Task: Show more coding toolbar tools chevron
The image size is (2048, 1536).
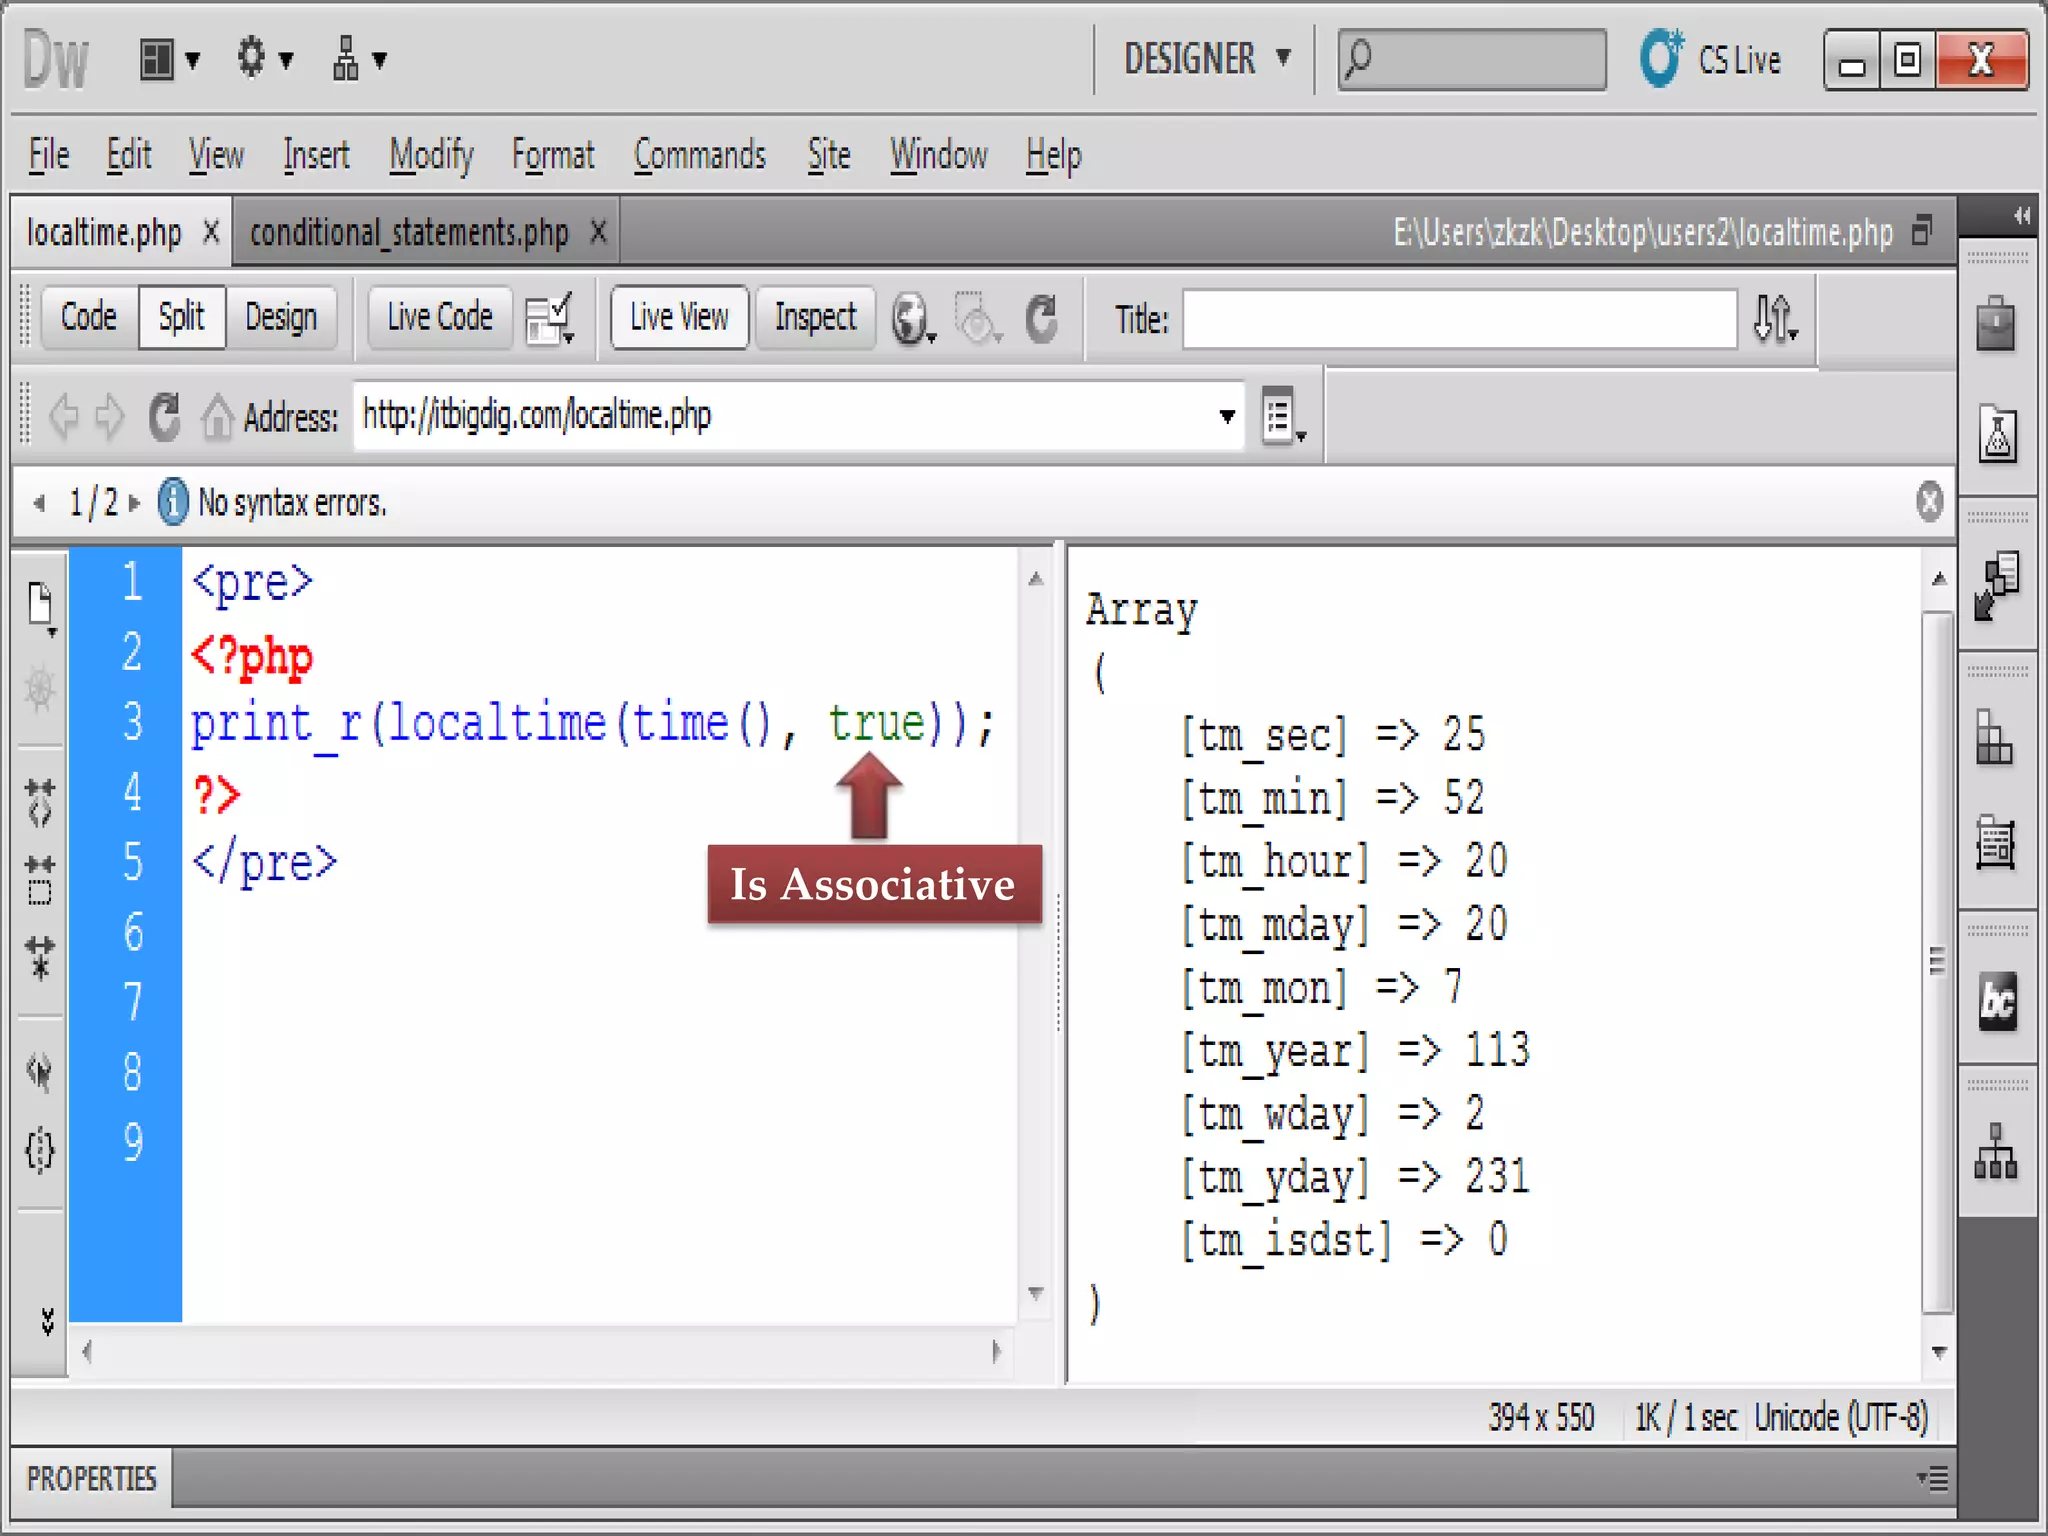Action: [x=47, y=1321]
